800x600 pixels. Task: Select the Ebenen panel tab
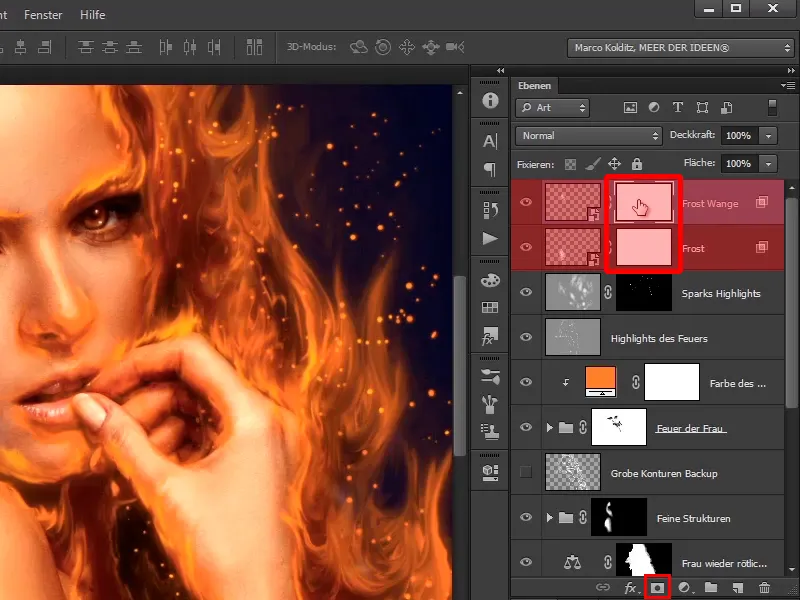coord(535,86)
